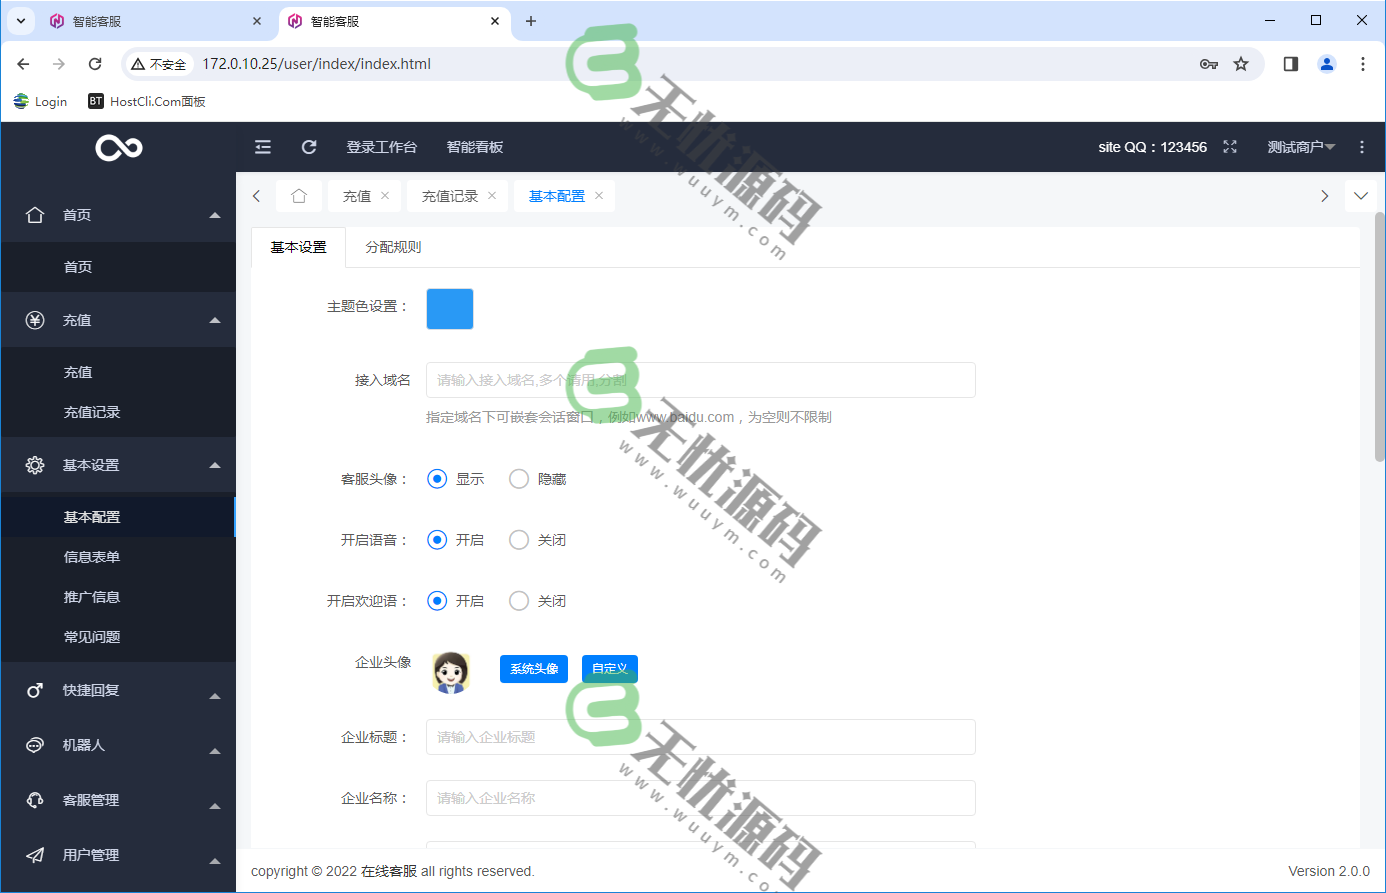Open the tab list dropdown at tab bar right

(x=1361, y=195)
